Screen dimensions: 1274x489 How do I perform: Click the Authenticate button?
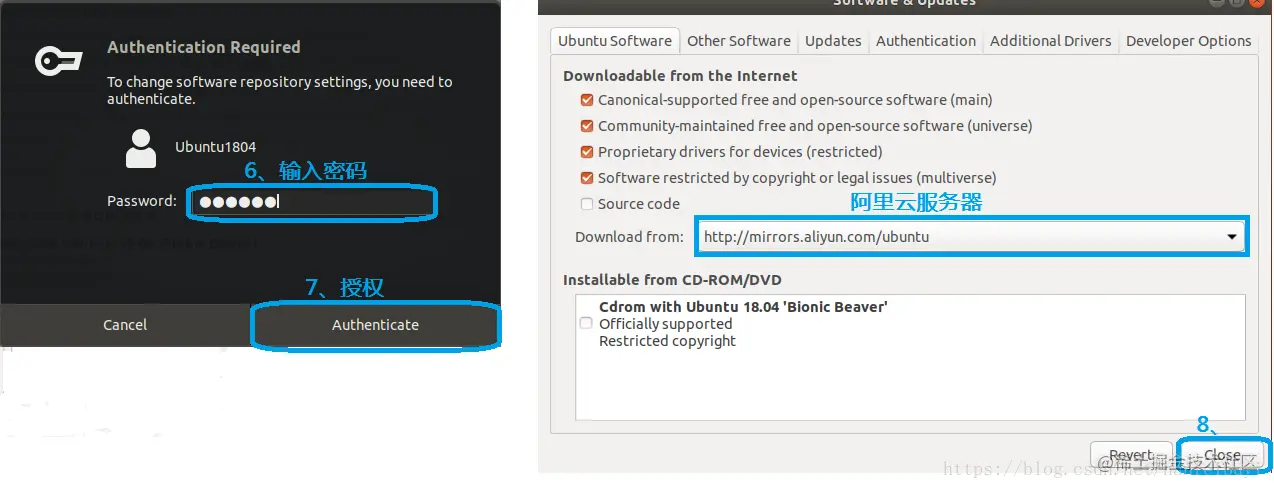coord(375,325)
